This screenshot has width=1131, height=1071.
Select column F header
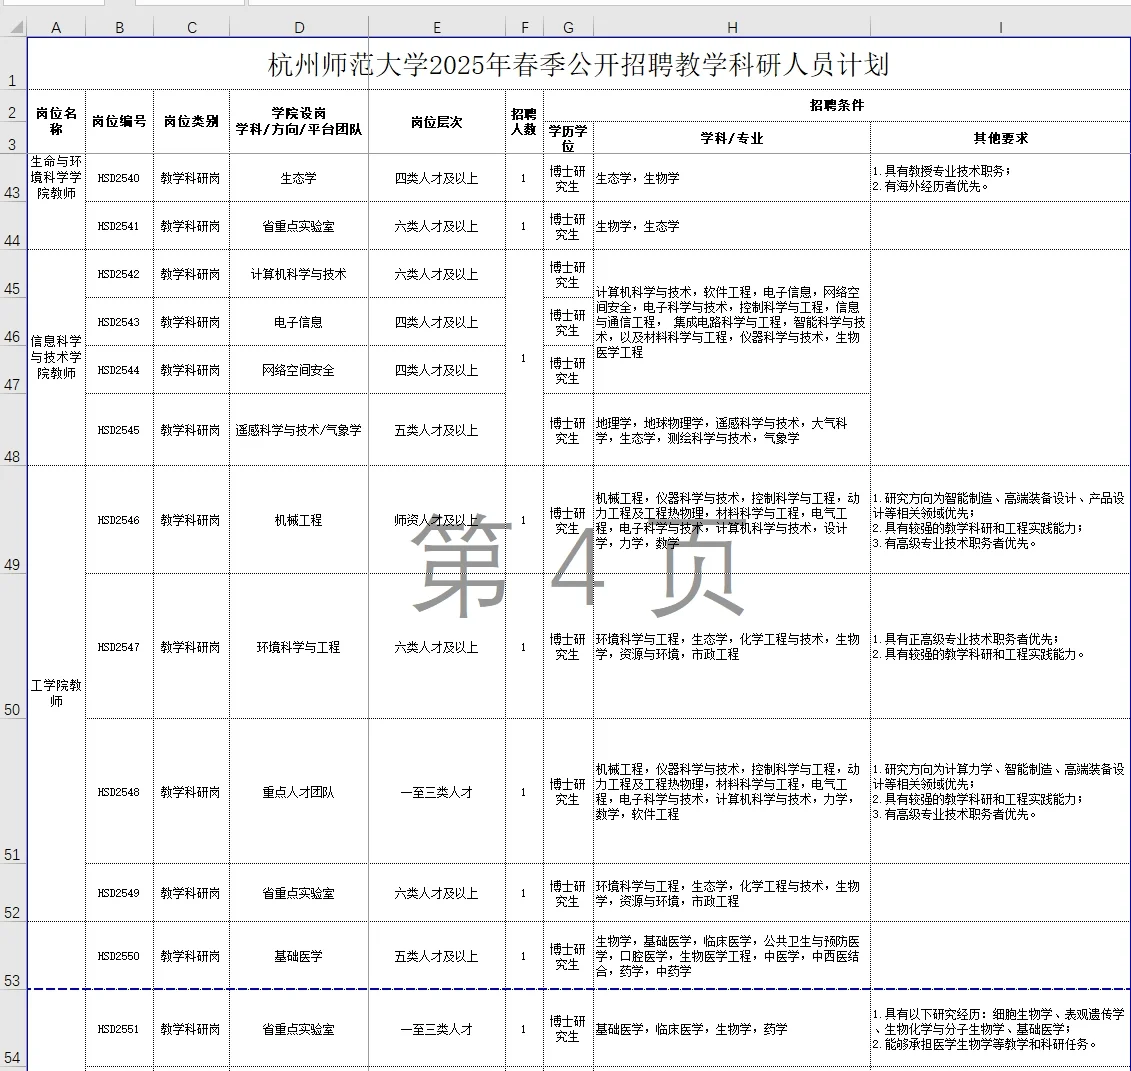[524, 27]
